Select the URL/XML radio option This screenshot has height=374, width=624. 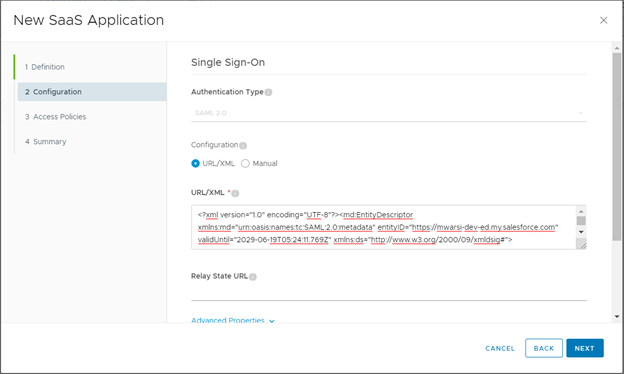point(195,164)
